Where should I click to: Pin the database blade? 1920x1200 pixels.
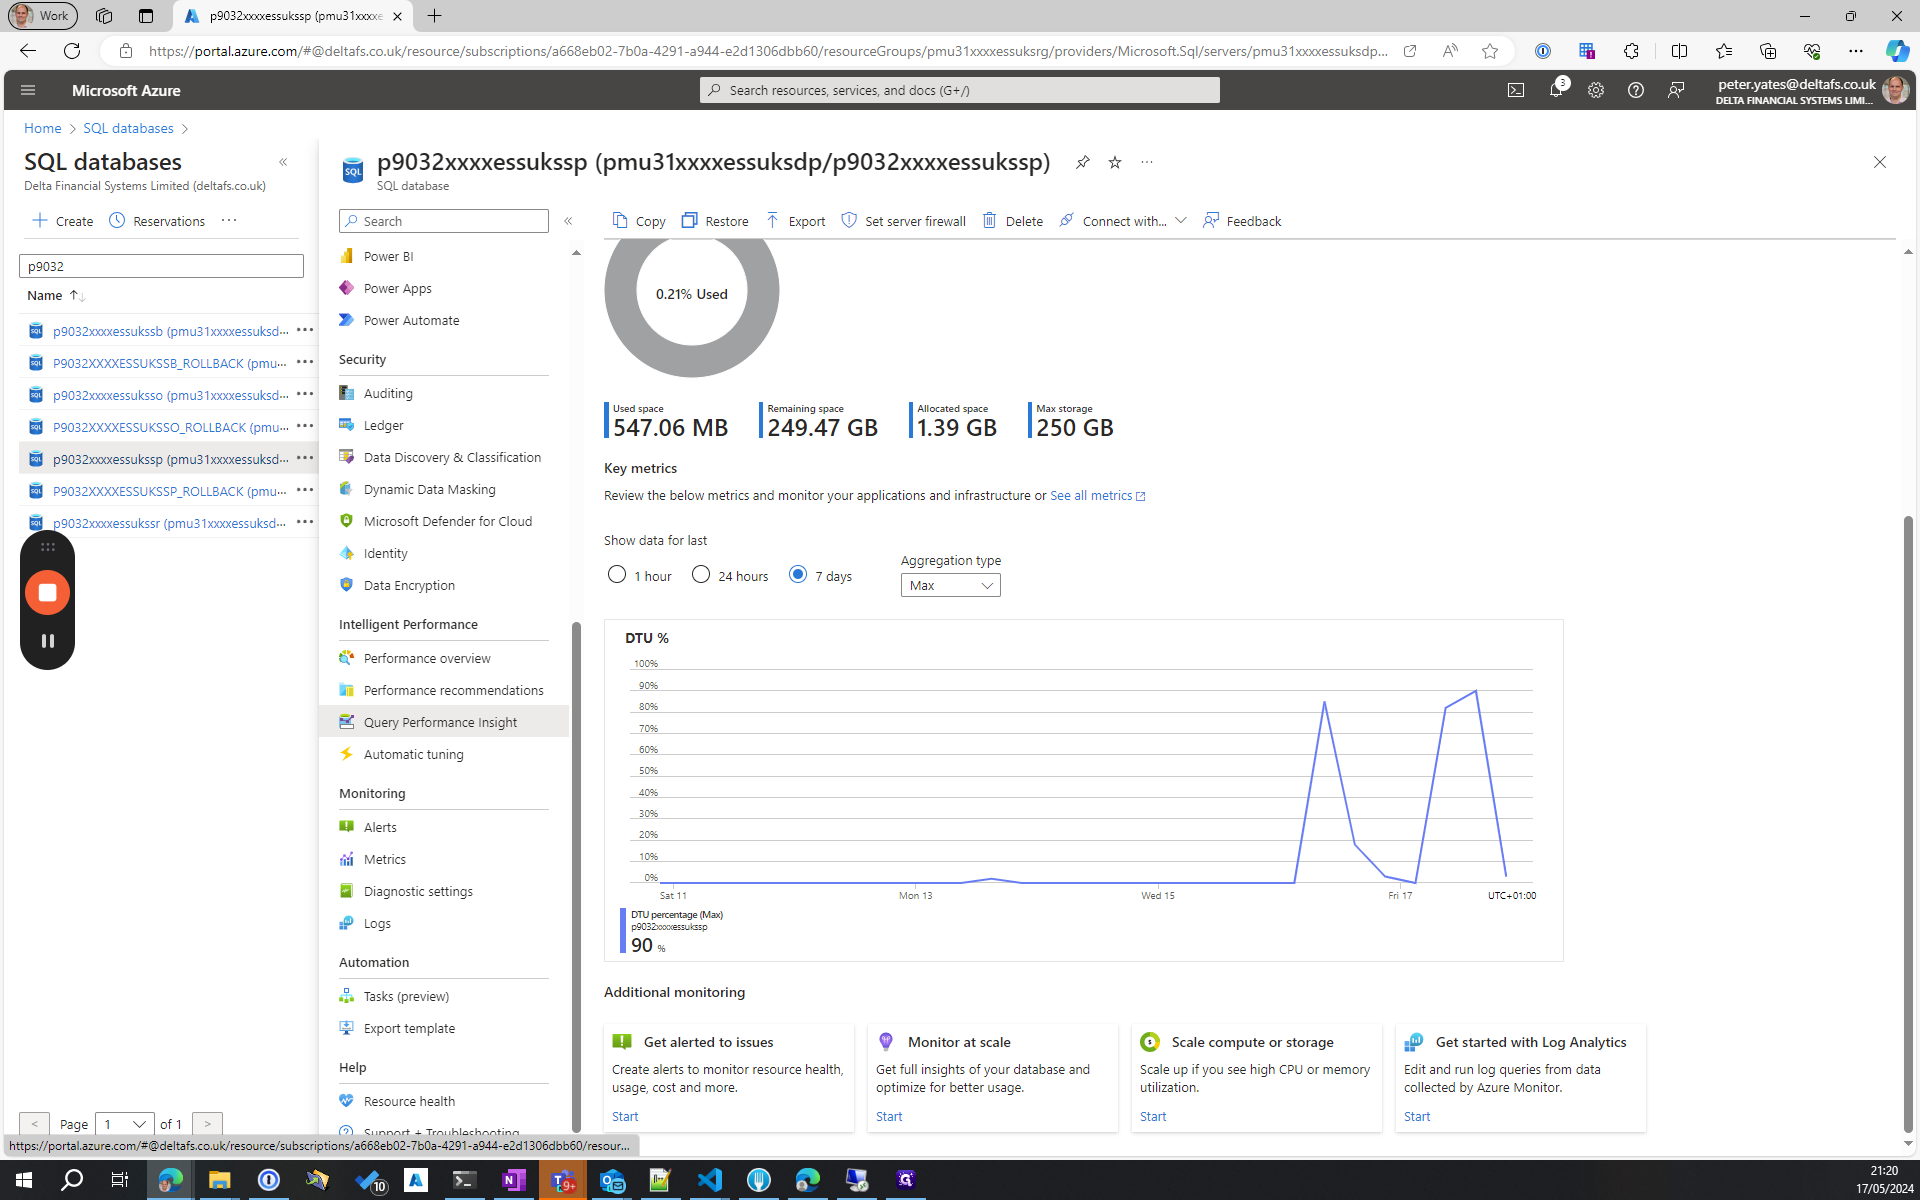tap(1082, 162)
